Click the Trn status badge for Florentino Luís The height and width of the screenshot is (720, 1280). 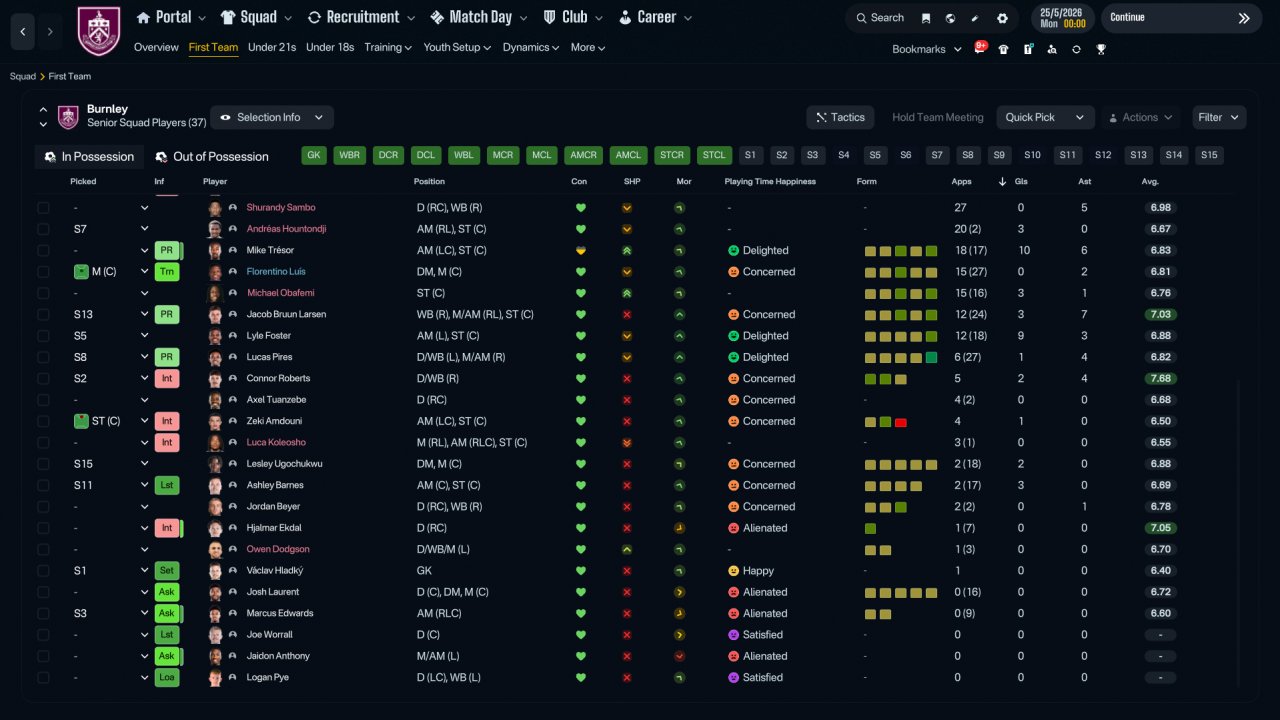coord(167,272)
